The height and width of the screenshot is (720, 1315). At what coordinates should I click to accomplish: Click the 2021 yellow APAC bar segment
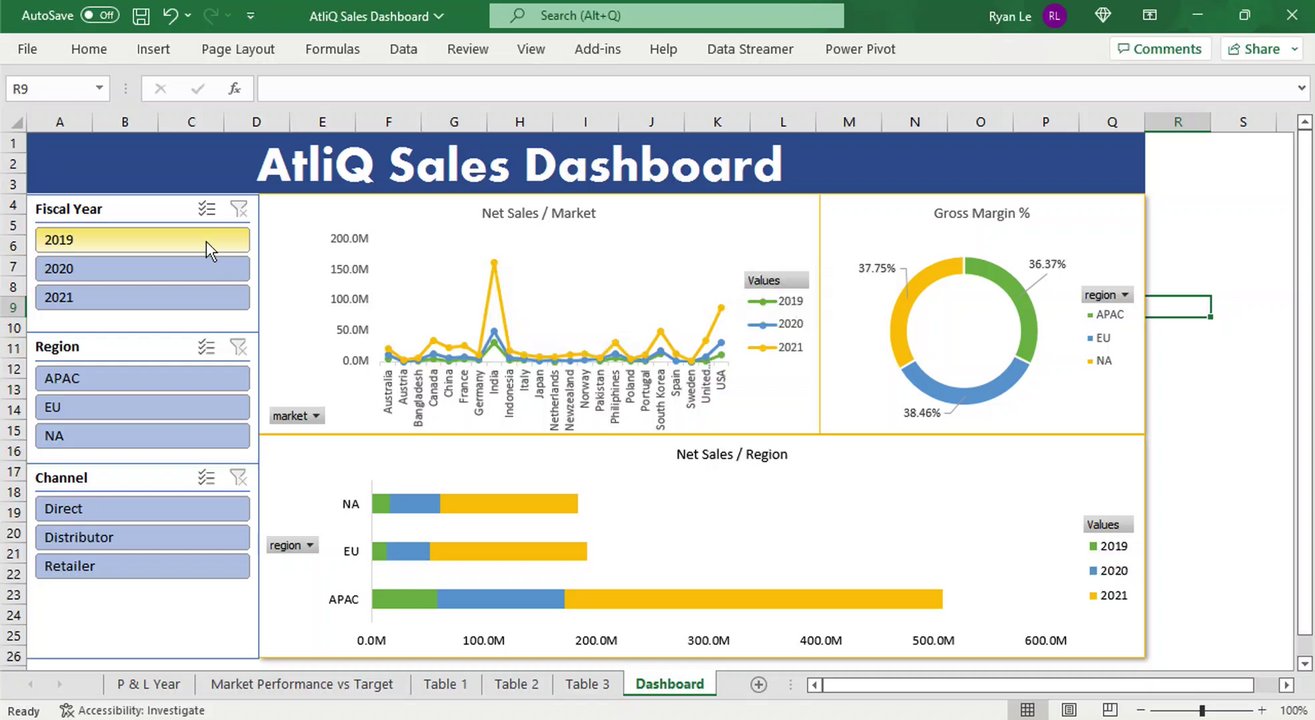753,599
